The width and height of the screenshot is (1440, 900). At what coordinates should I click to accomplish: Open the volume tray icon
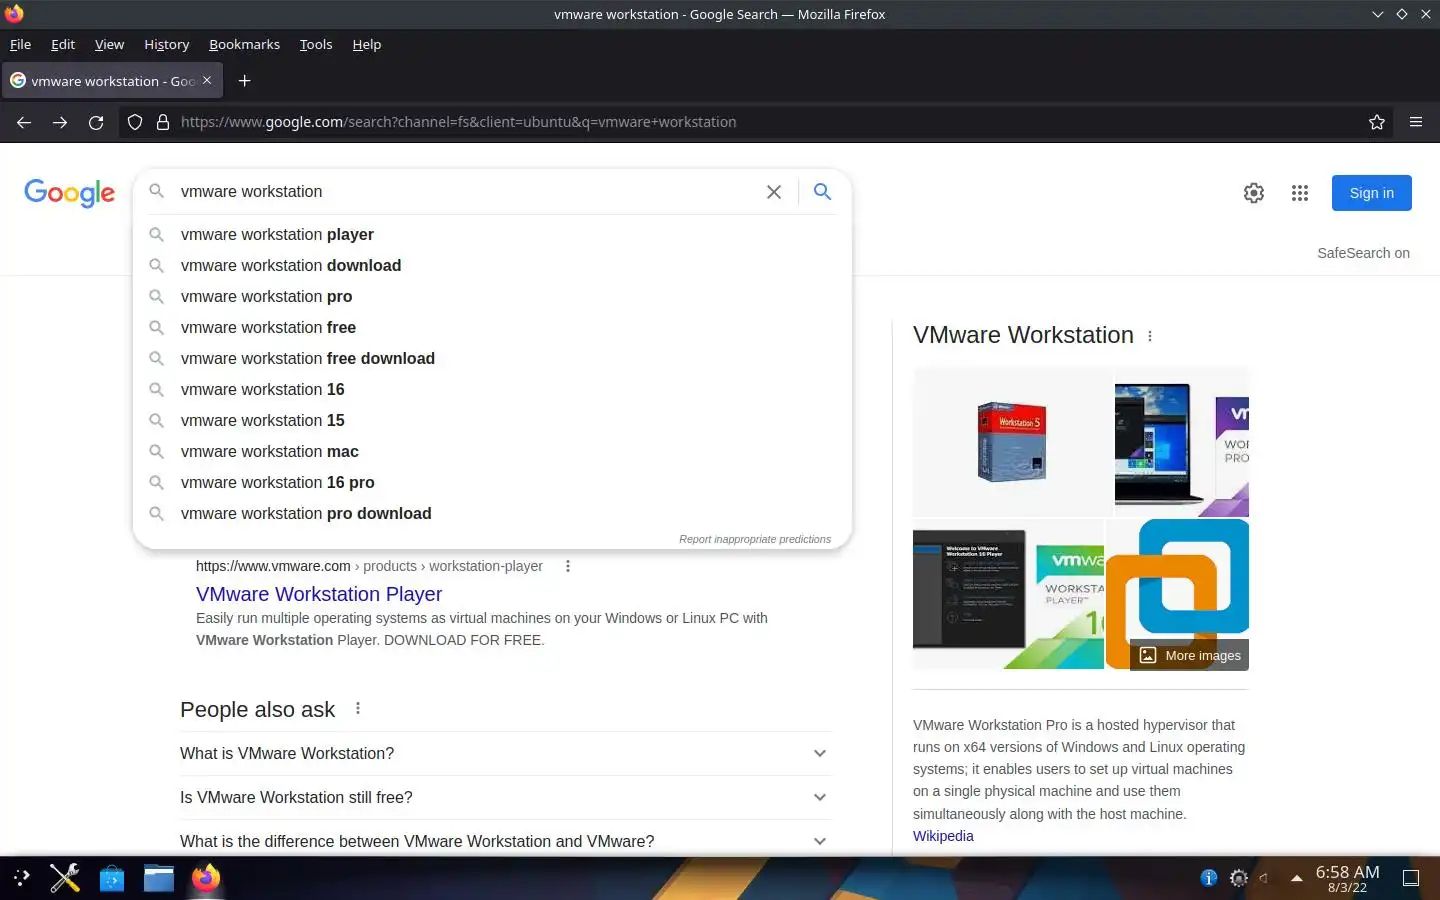[x=1265, y=878]
